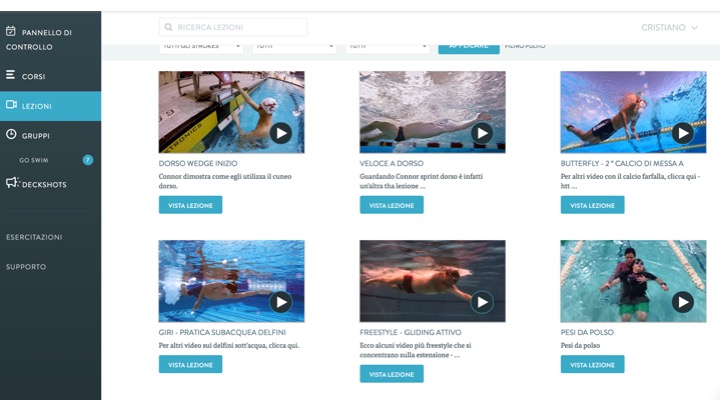Open the Go Swim group
This screenshot has width=720, height=411.
coord(34,160)
